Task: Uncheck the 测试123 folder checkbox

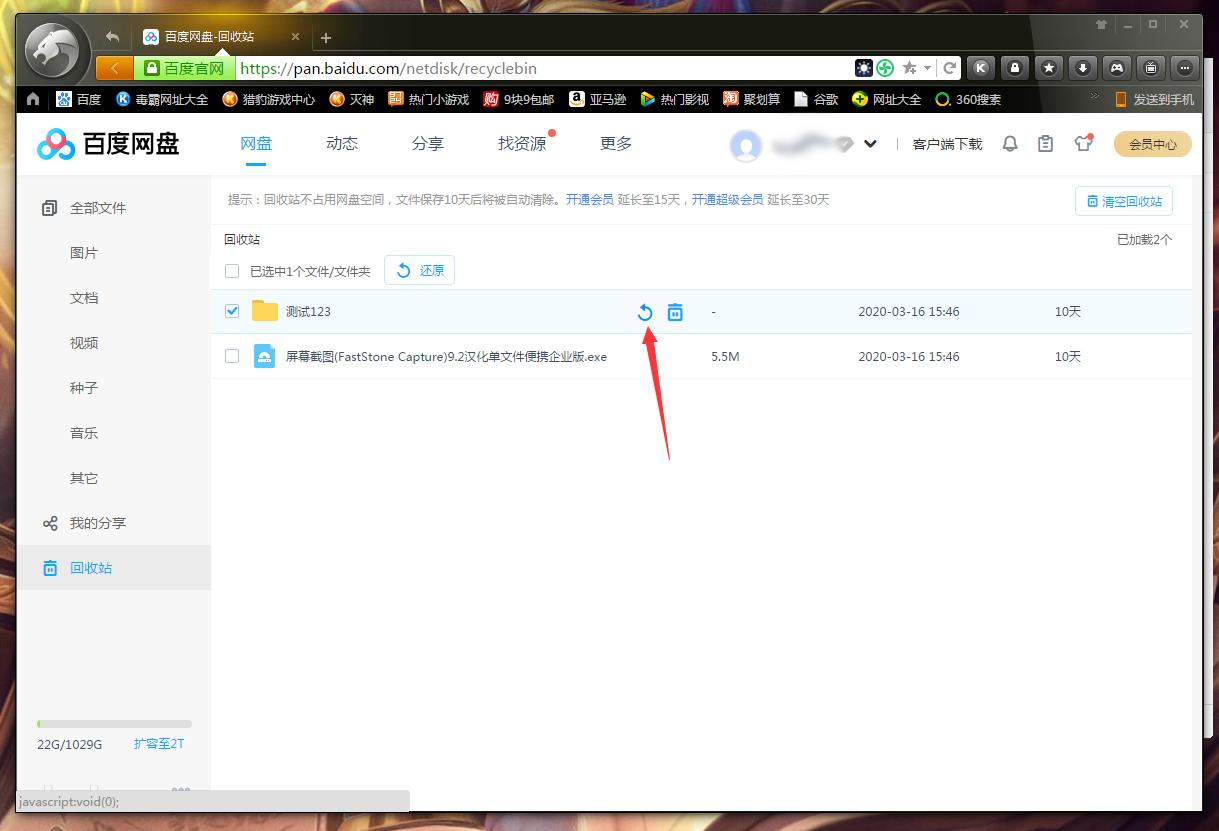Action: 231,311
